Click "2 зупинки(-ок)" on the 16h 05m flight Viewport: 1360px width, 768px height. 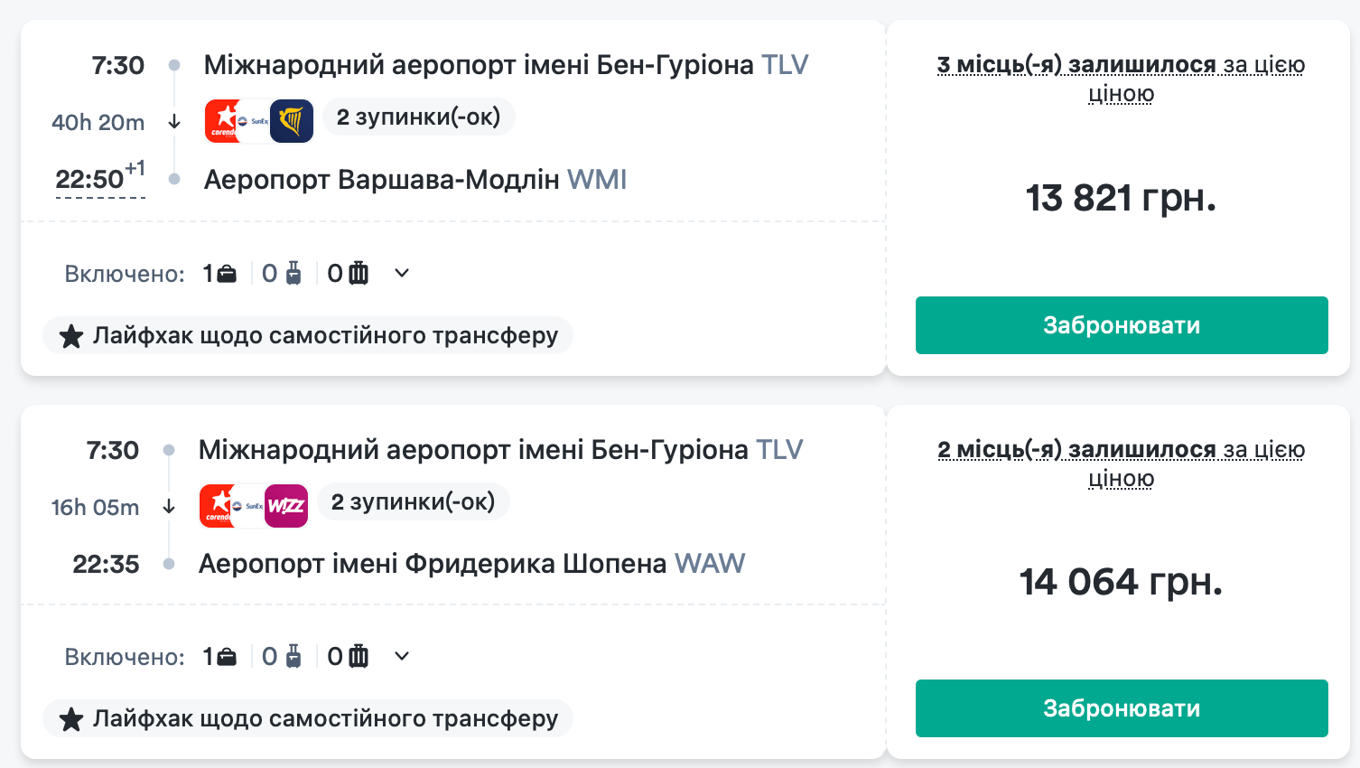[413, 501]
